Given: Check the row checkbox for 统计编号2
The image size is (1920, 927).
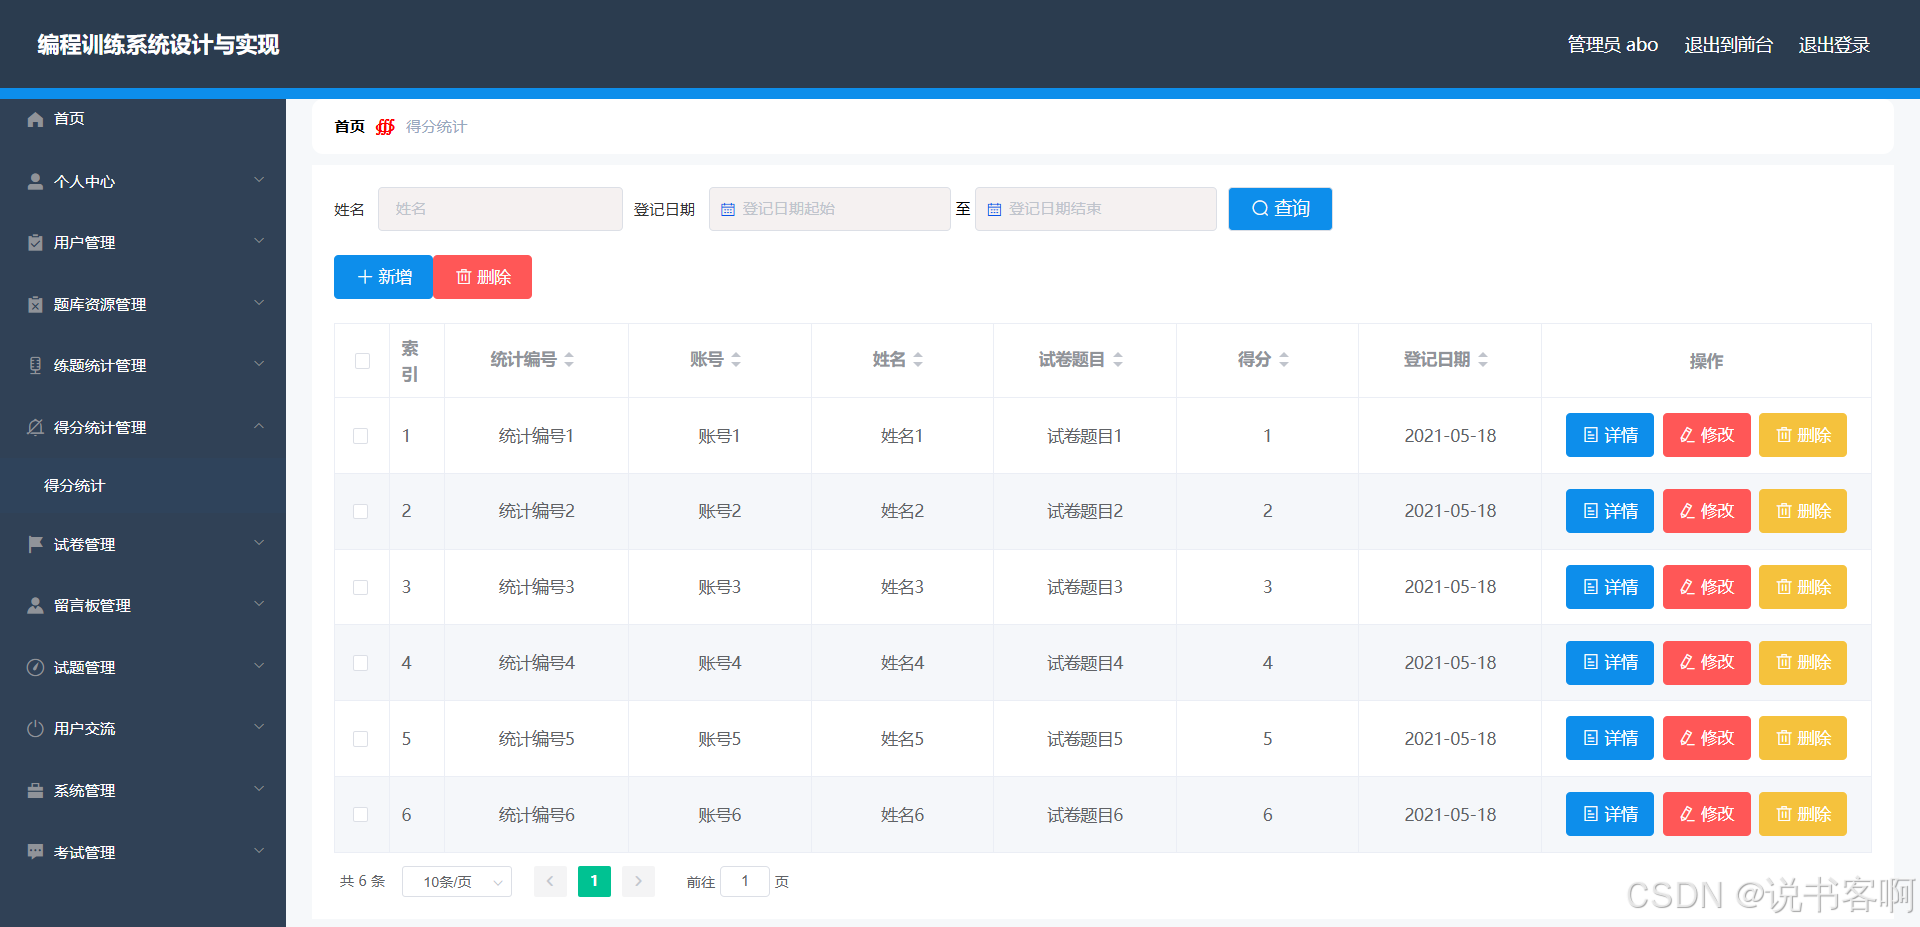Looking at the screenshot, I should 361,511.
